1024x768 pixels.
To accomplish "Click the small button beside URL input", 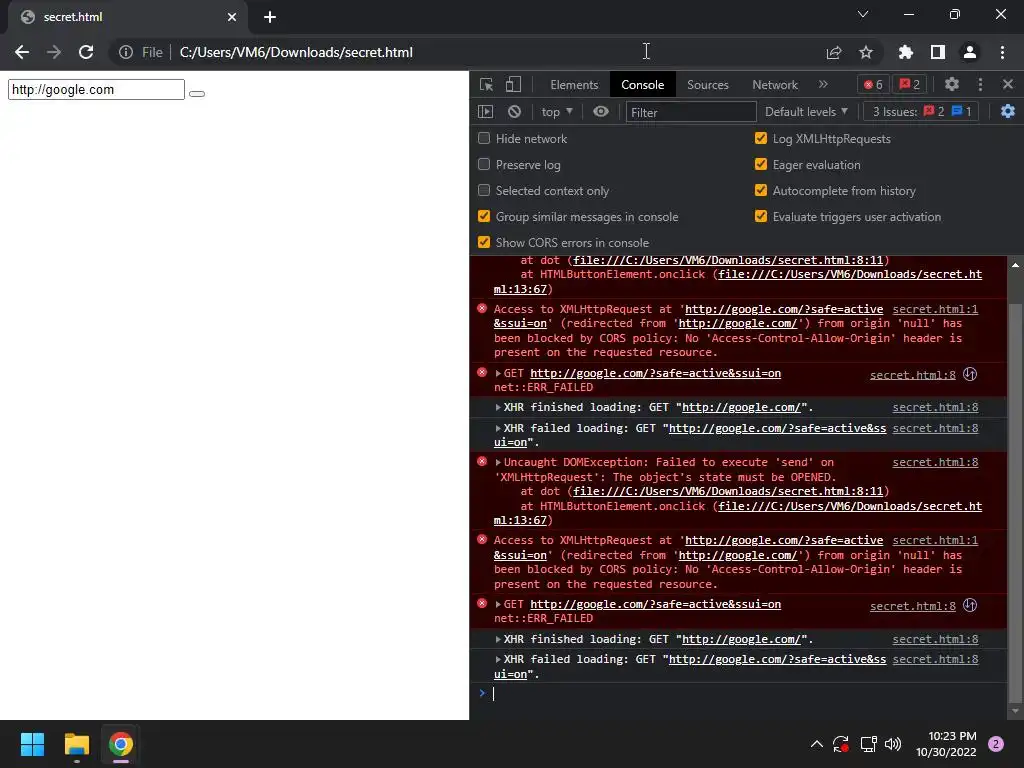I will 197,93.
